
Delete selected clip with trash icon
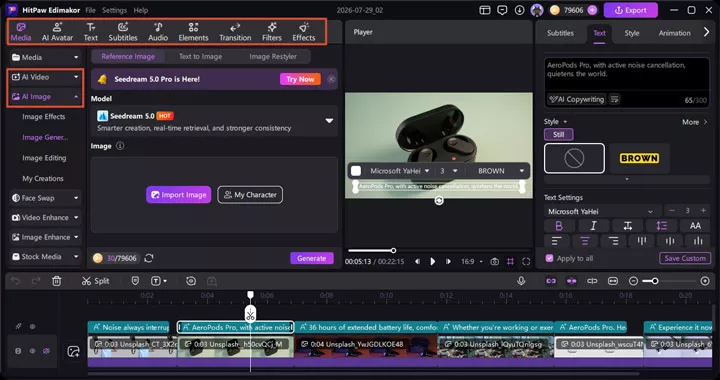point(56,281)
